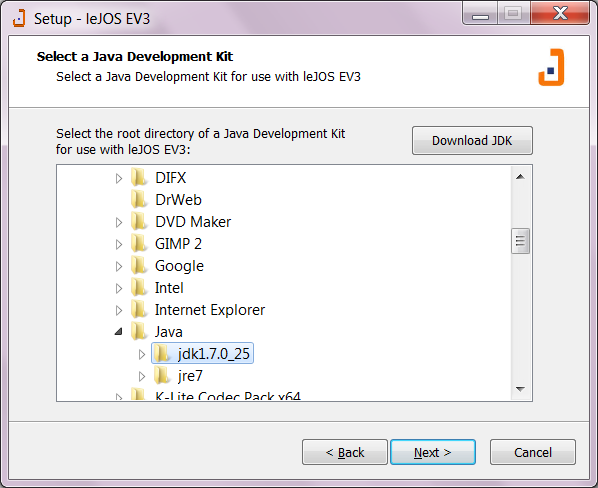Select the DIFX folder icon
Image resolution: width=598 pixels, height=488 pixels.
click(x=138, y=177)
